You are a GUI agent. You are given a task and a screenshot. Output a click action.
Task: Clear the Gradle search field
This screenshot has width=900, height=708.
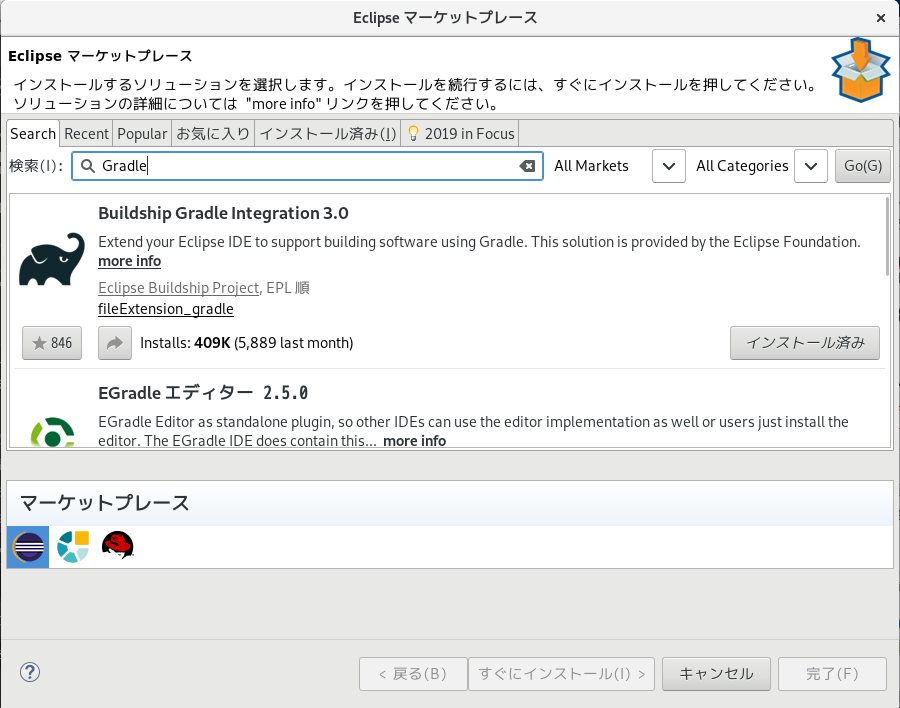(x=527, y=166)
